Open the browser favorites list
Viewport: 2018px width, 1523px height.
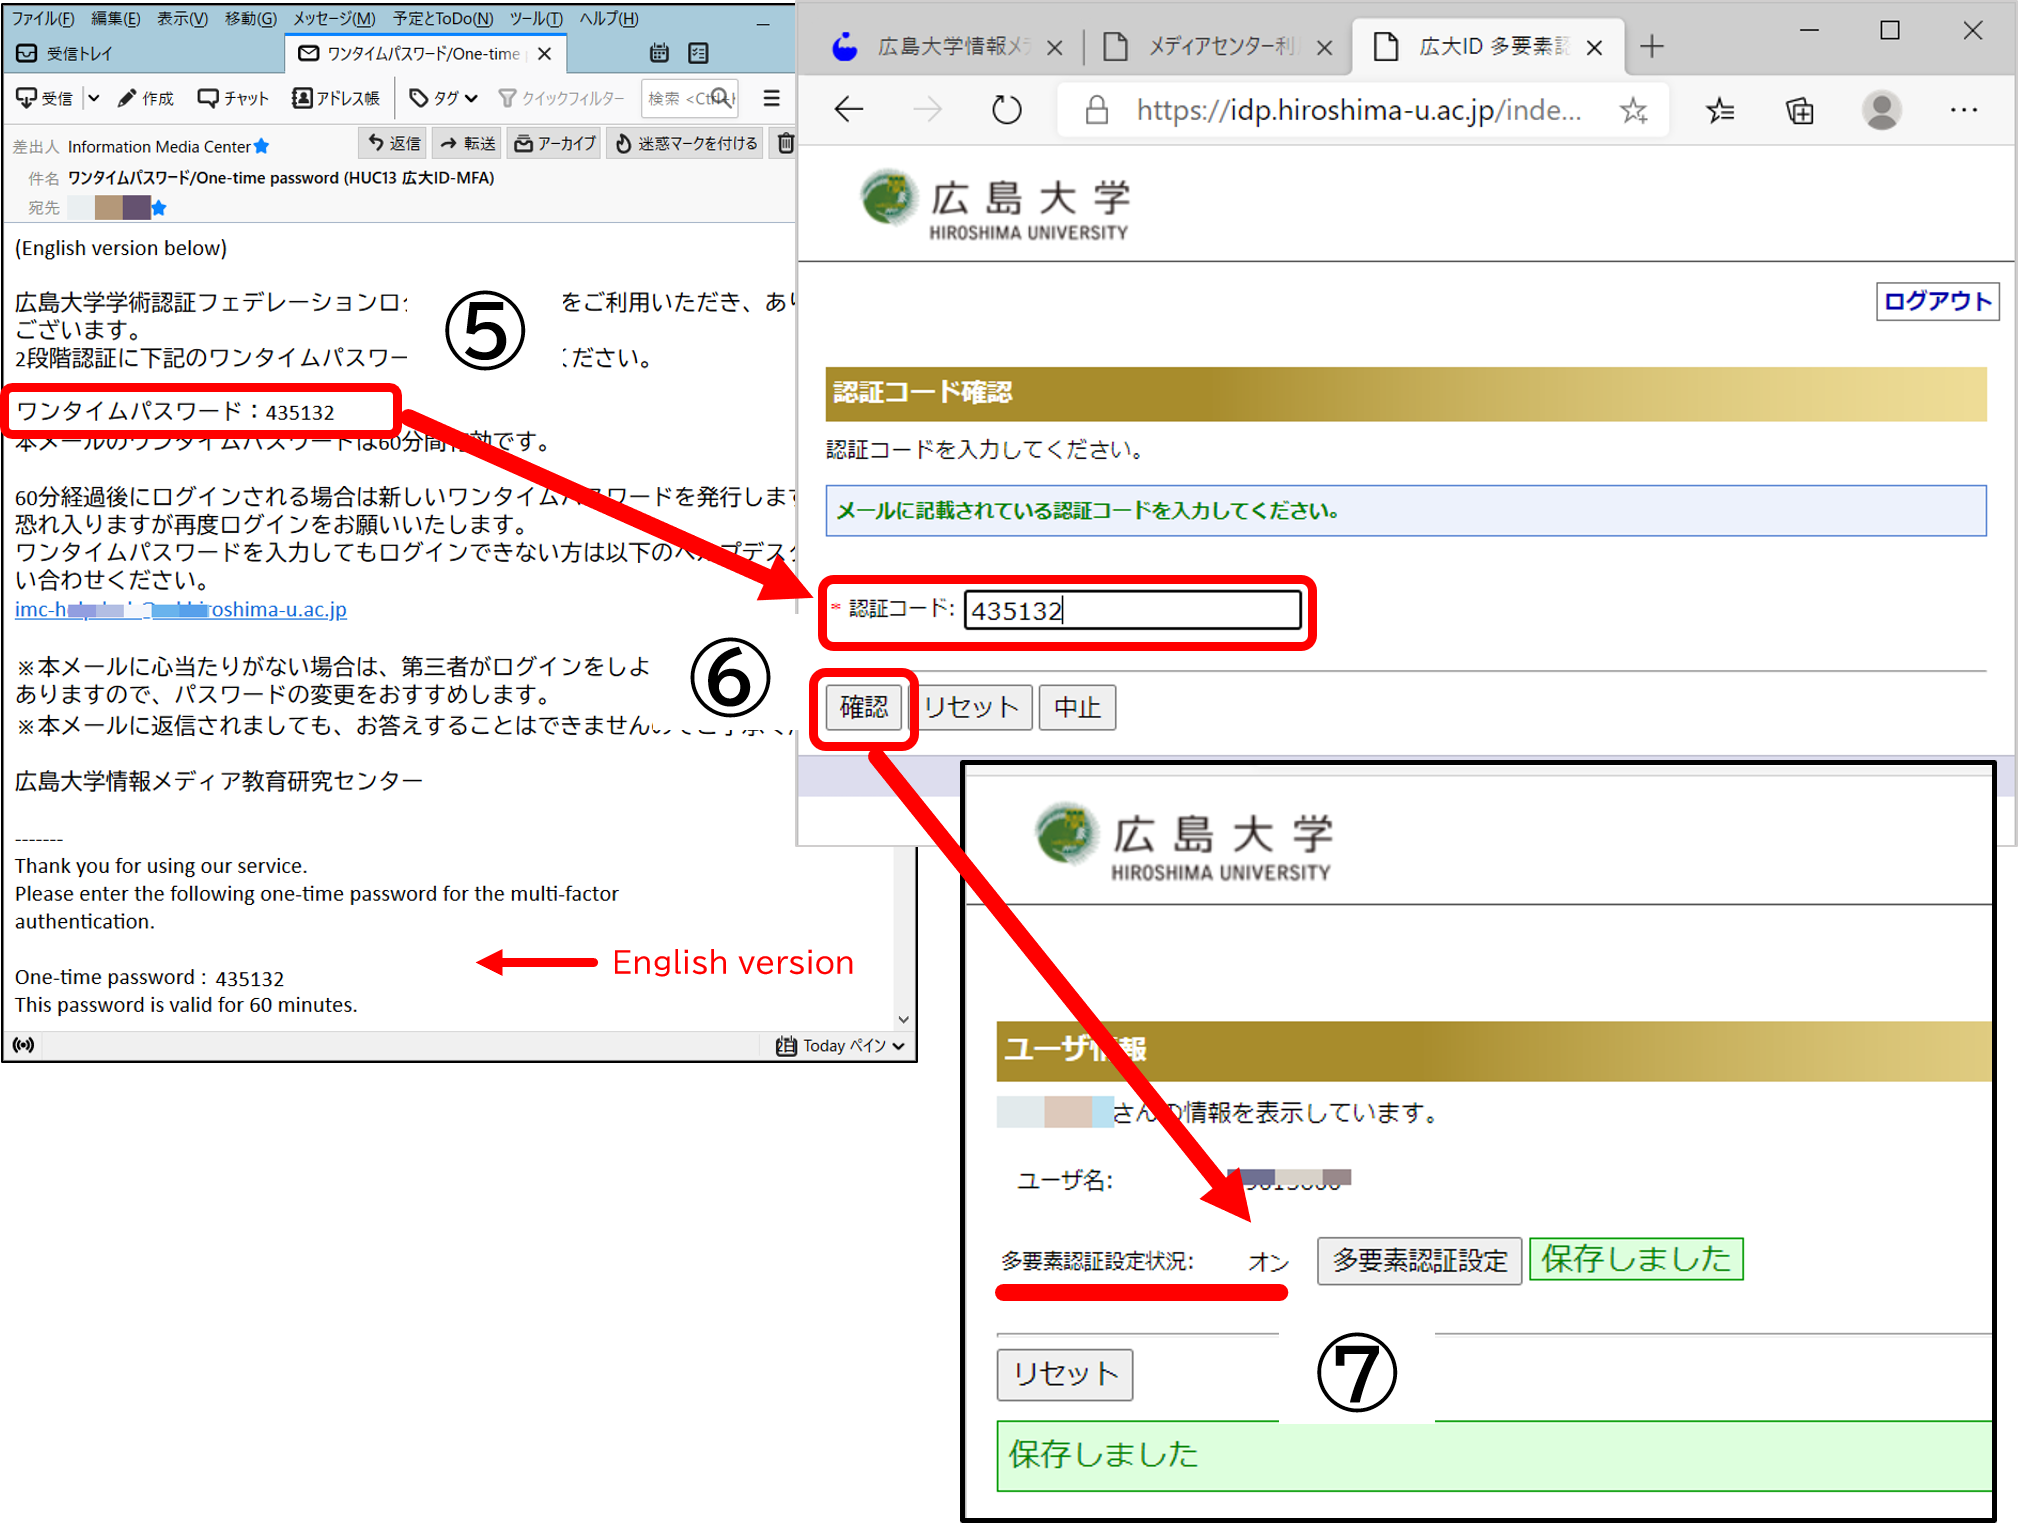(x=1720, y=110)
